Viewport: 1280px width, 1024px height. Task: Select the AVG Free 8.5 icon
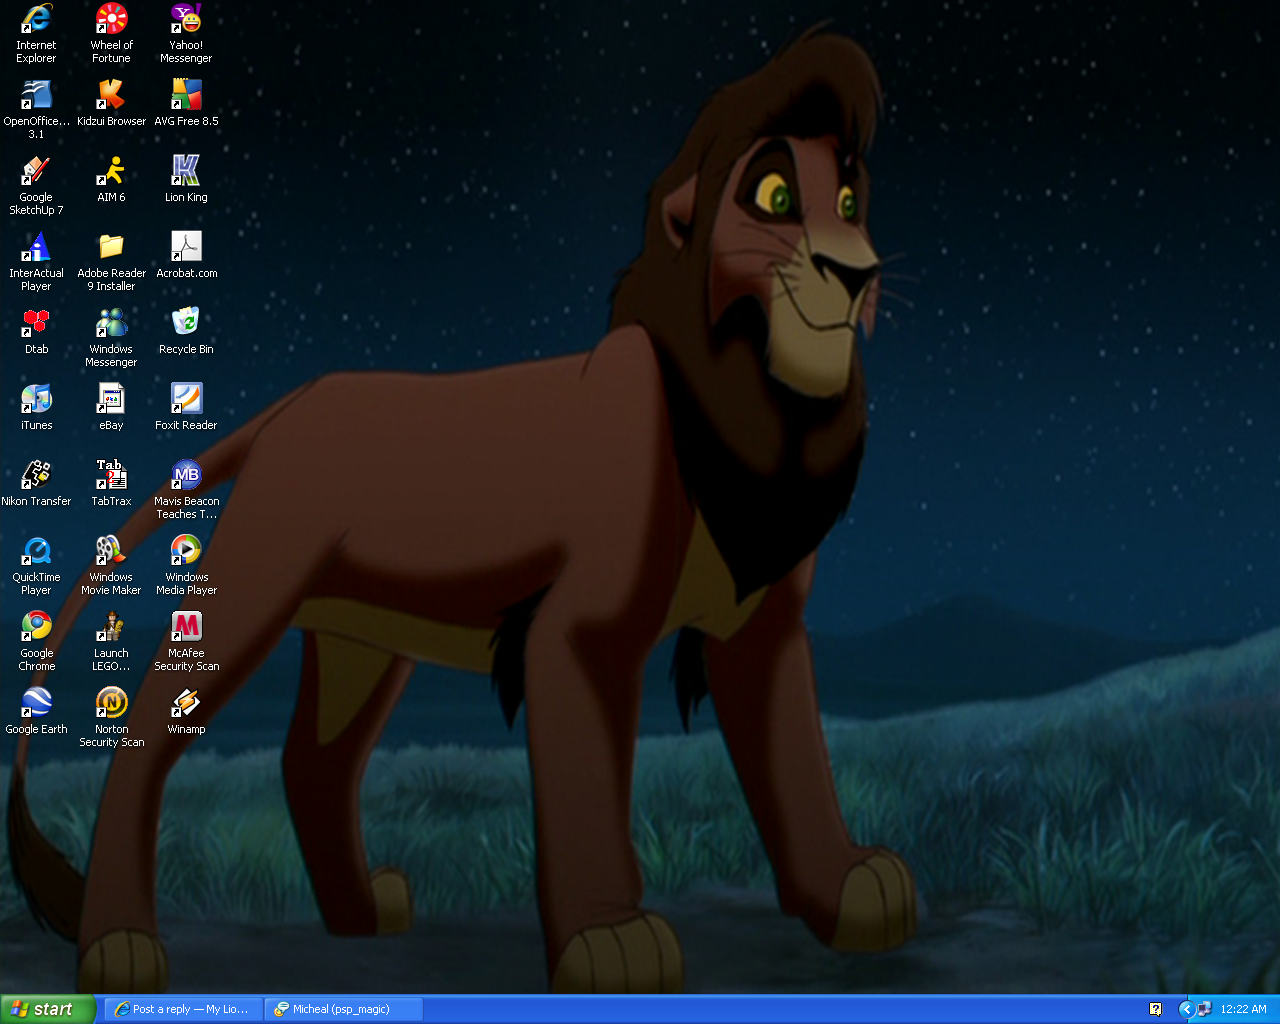(x=186, y=95)
